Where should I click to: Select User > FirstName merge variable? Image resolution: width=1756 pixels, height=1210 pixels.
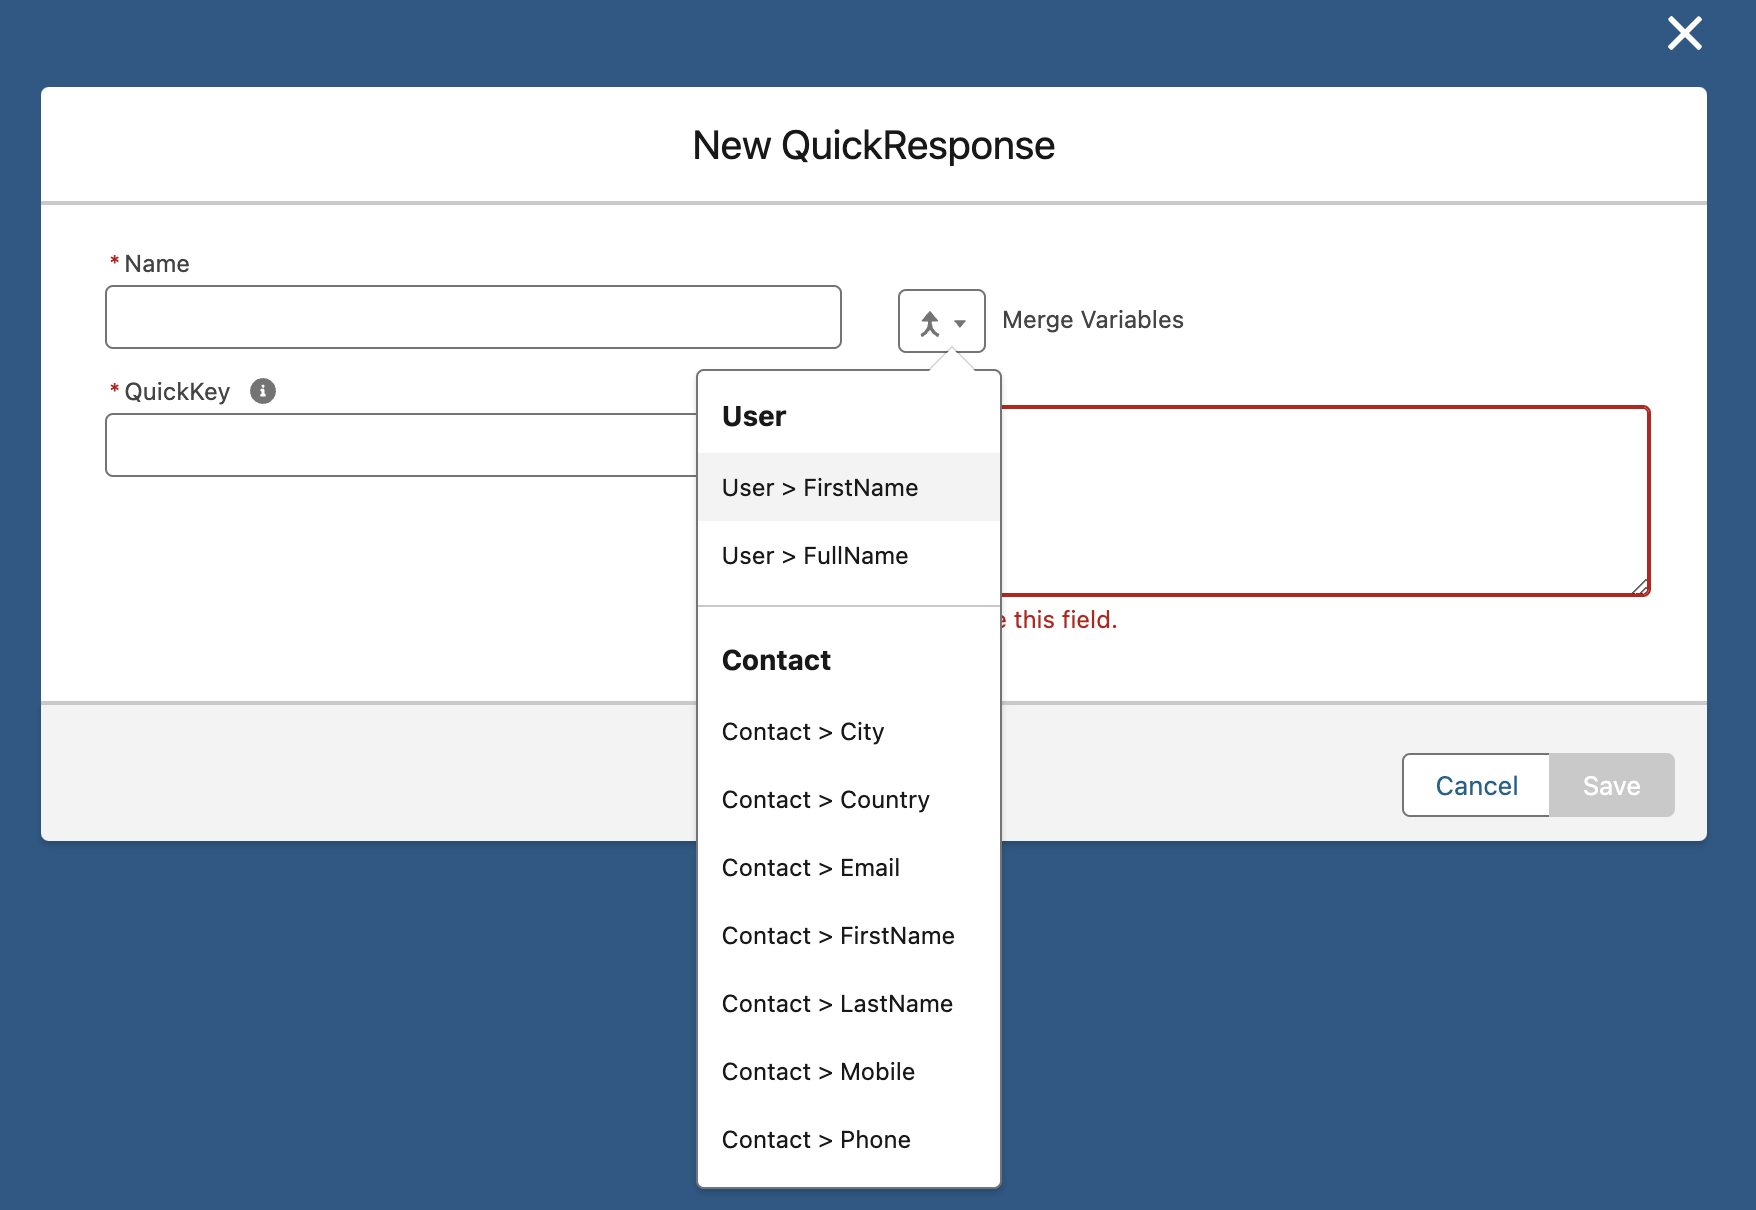[849, 487]
